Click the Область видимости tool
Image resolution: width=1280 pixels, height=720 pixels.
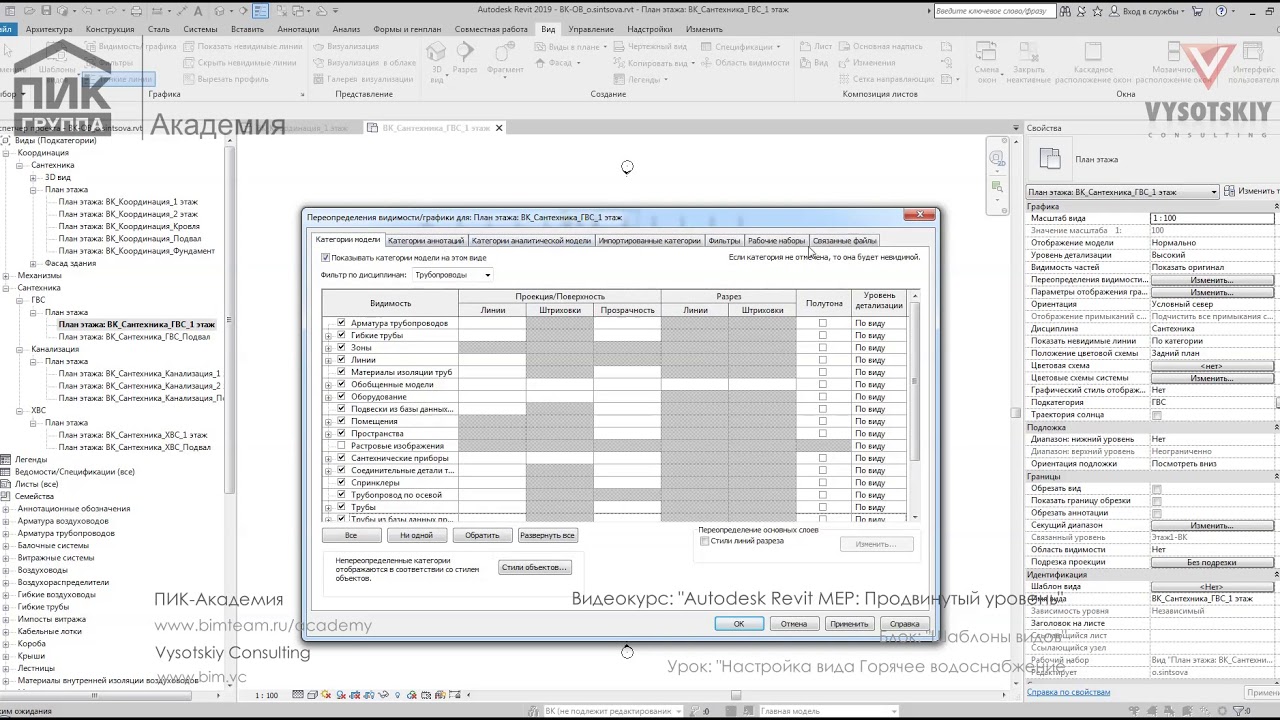[746, 63]
